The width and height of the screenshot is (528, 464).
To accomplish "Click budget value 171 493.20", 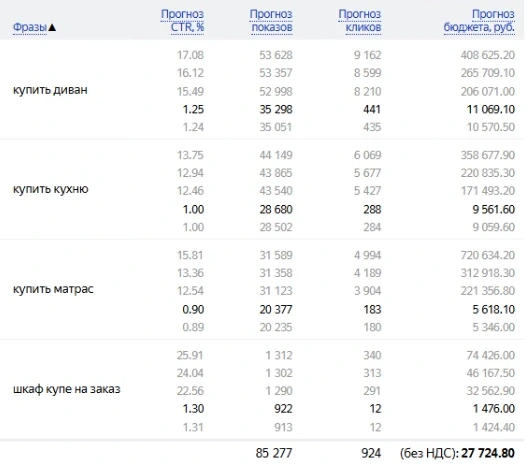I will [488, 191].
